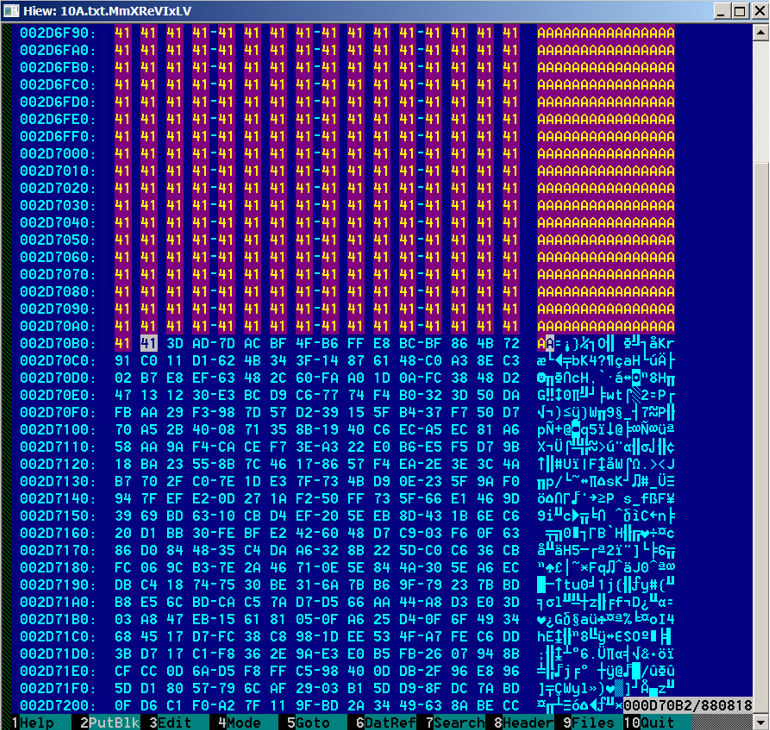
Task: Open the 9 Files list
Action: click(x=585, y=722)
